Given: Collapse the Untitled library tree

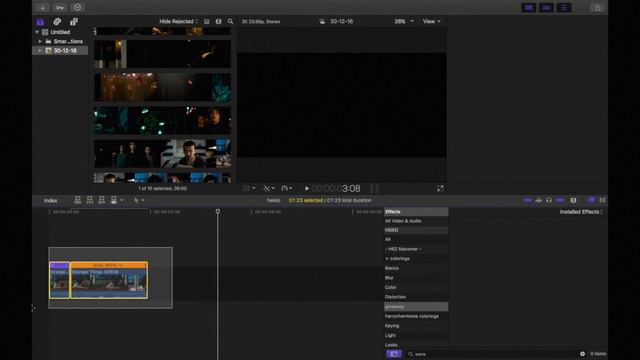Looking at the screenshot, I should tap(37, 32).
